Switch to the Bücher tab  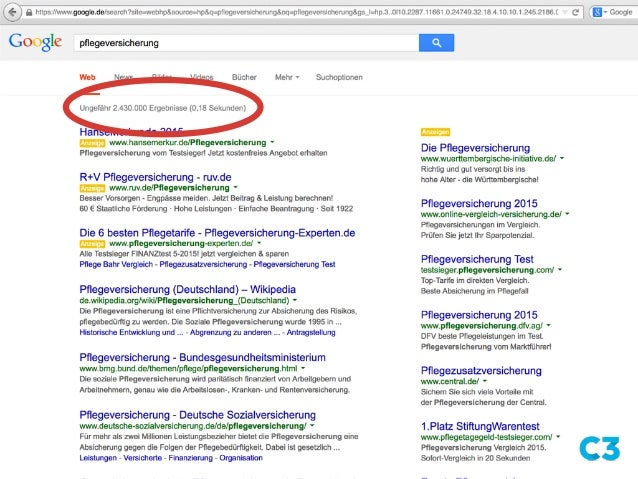click(244, 77)
